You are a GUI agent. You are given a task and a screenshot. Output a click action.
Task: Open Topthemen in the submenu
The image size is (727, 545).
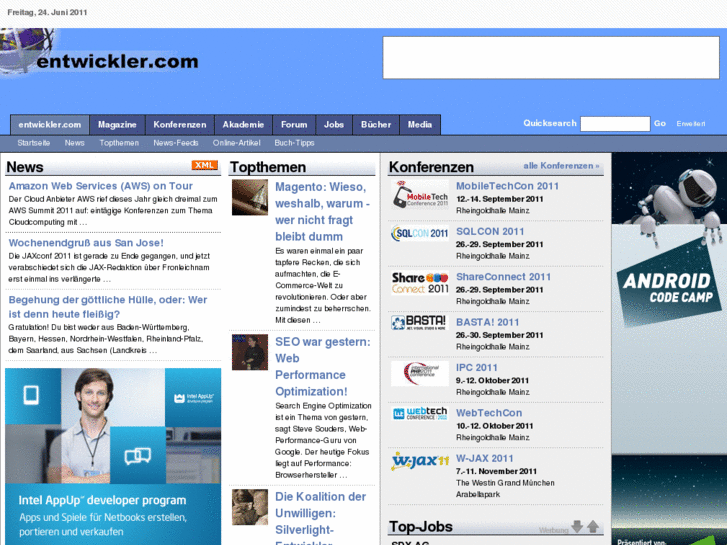pyautogui.click(x=119, y=143)
